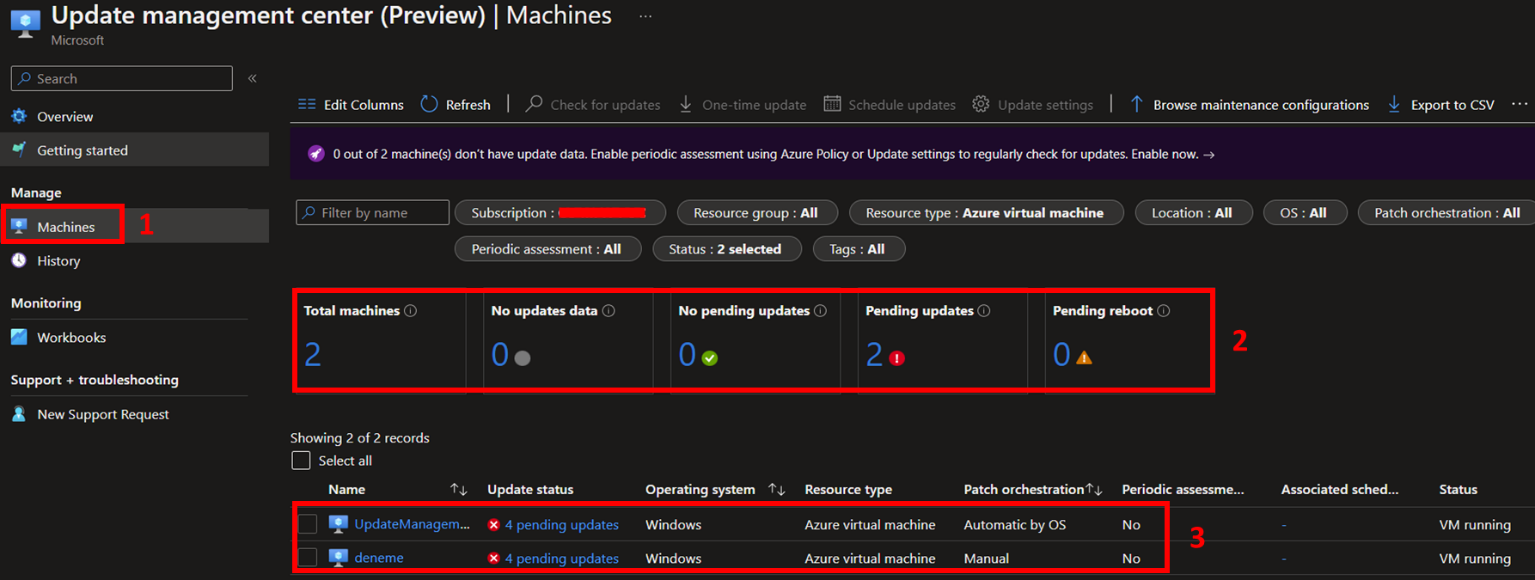1535x580 pixels.
Task: Open the more options ellipsis in toolbar
Action: [x=1519, y=104]
